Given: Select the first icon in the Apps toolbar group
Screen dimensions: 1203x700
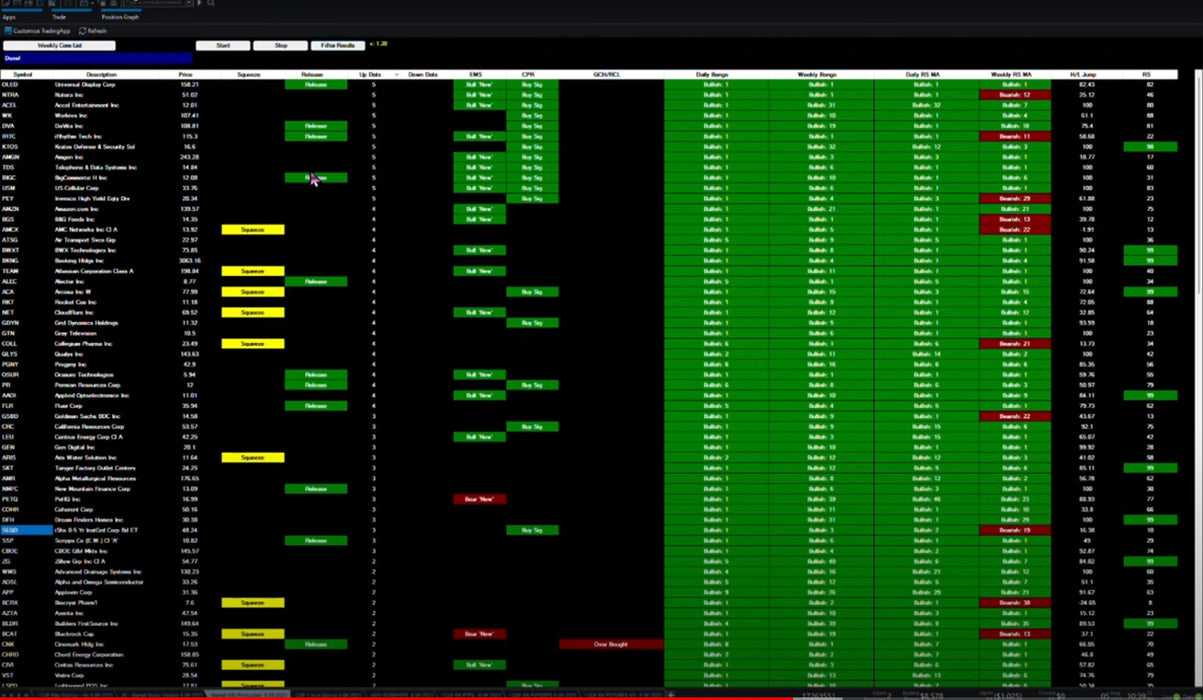Looking at the screenshot, I should [x=4, y=4].
